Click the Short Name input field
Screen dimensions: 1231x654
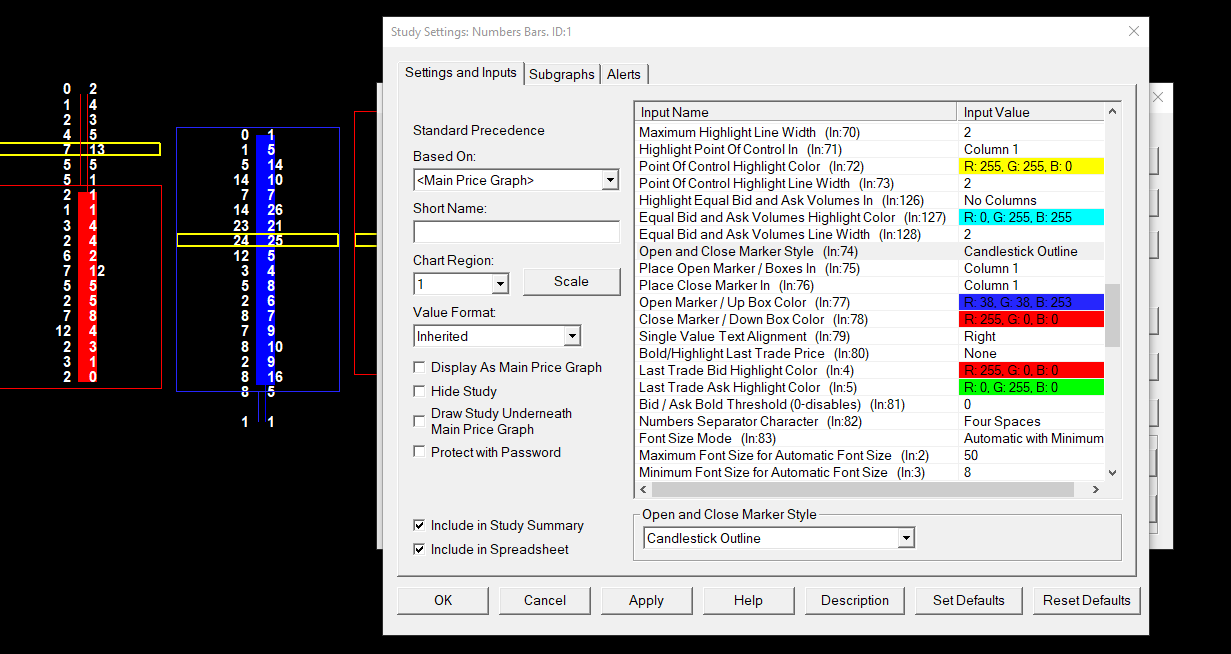coord(516,232)
